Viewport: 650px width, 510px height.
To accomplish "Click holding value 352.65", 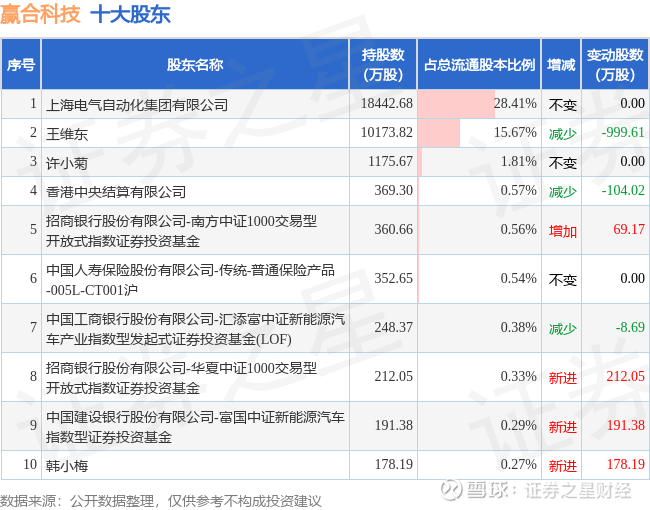I will click(394, 278).
